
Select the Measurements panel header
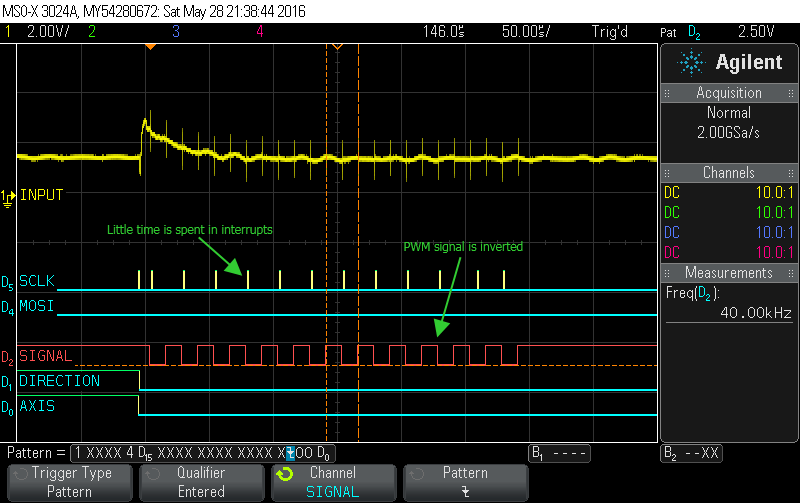729,273
